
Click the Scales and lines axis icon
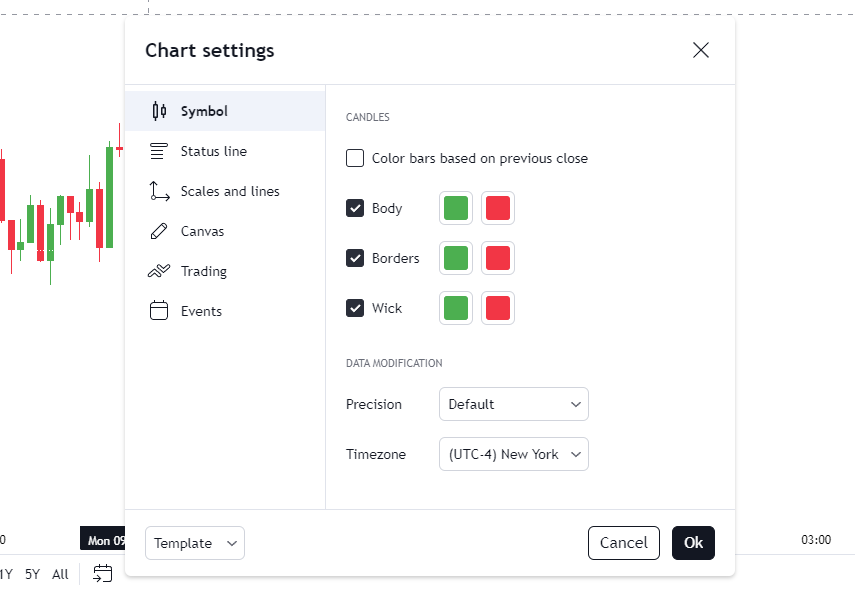pos(159,191)
